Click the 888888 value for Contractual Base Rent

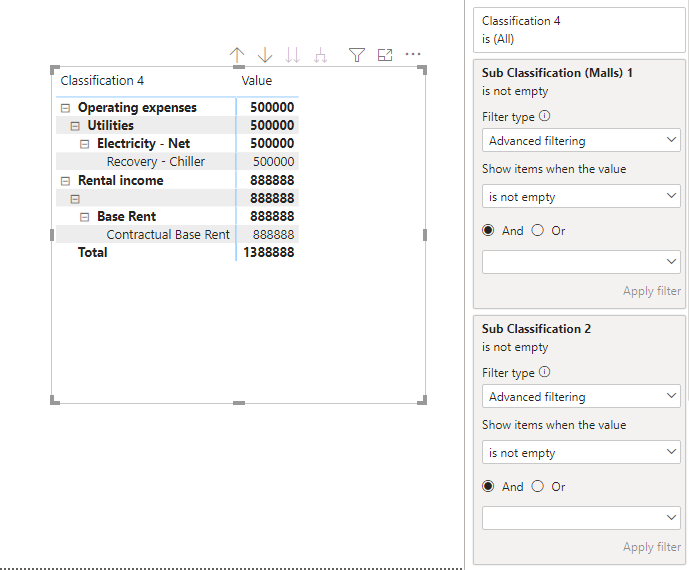(273, 235)
